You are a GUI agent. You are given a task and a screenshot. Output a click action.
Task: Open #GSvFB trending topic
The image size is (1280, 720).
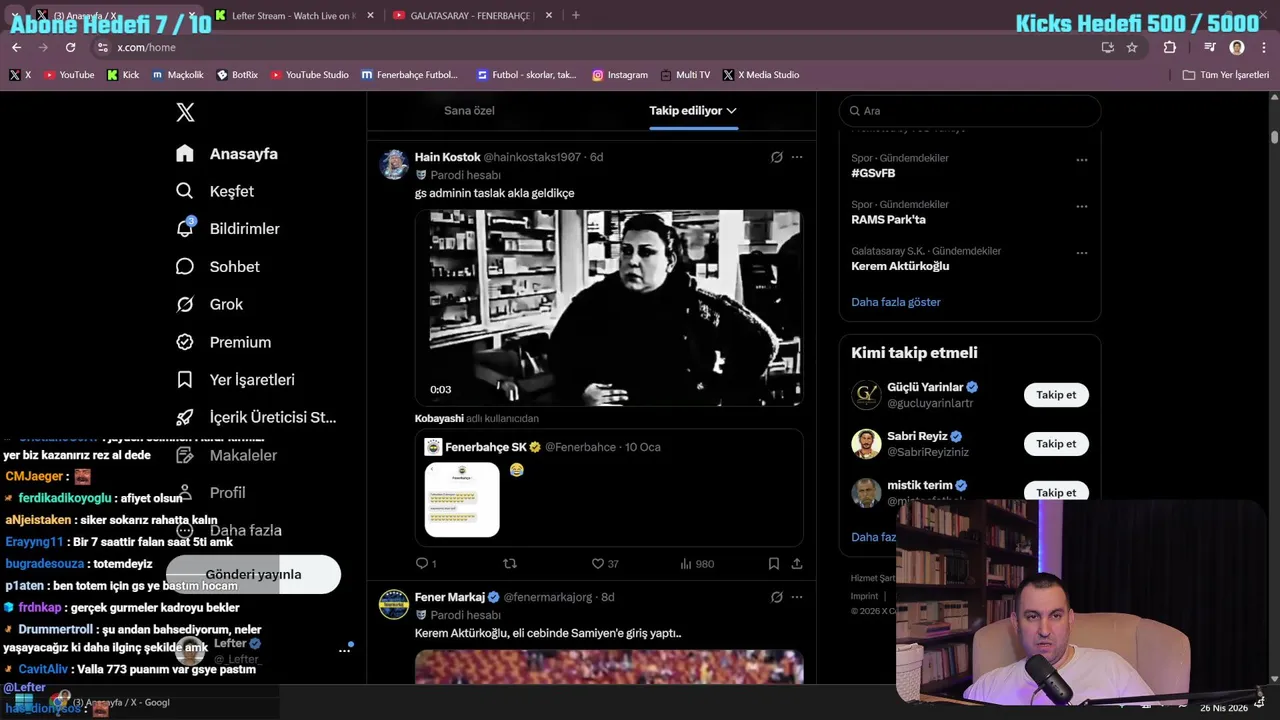pos(873,173)
